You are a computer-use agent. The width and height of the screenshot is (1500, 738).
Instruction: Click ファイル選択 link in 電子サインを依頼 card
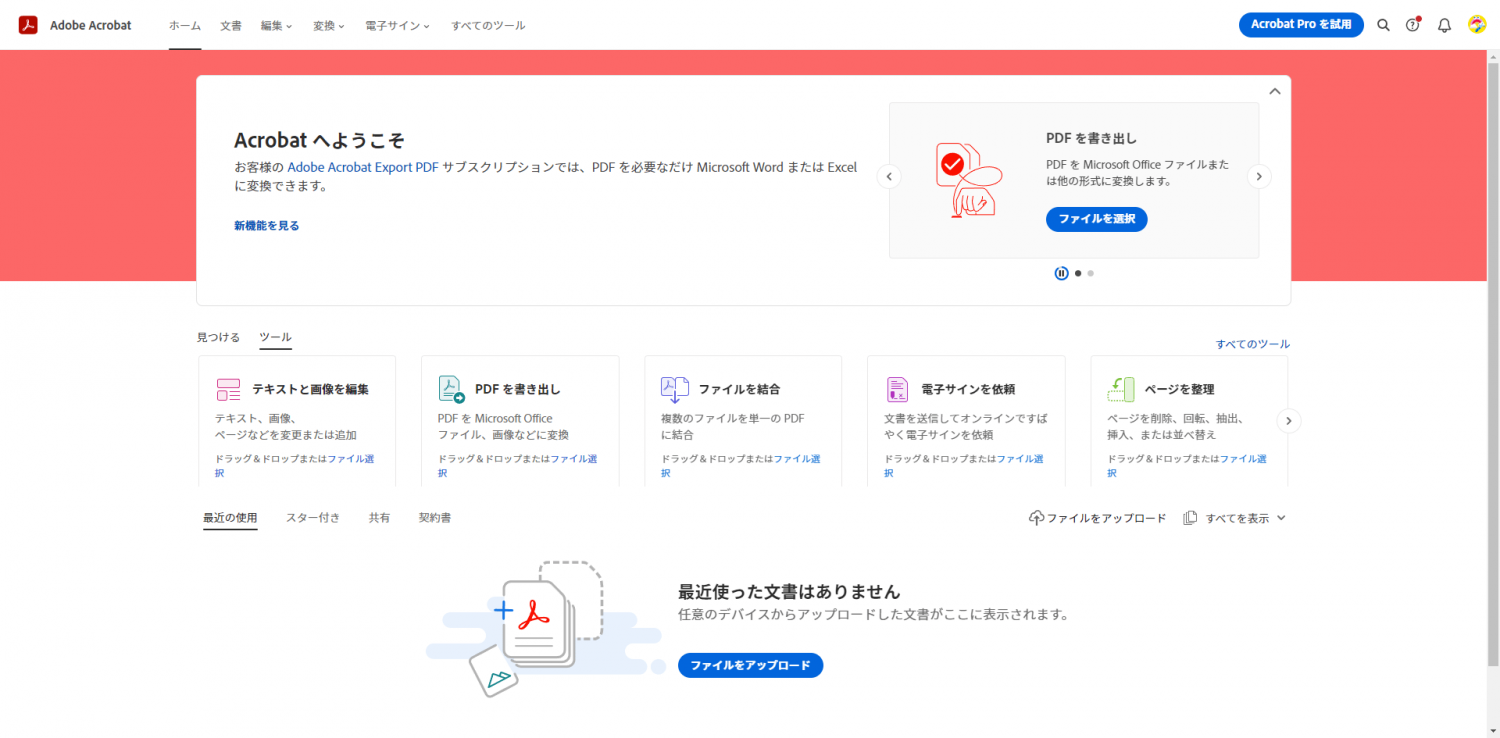click(1020, 459)
